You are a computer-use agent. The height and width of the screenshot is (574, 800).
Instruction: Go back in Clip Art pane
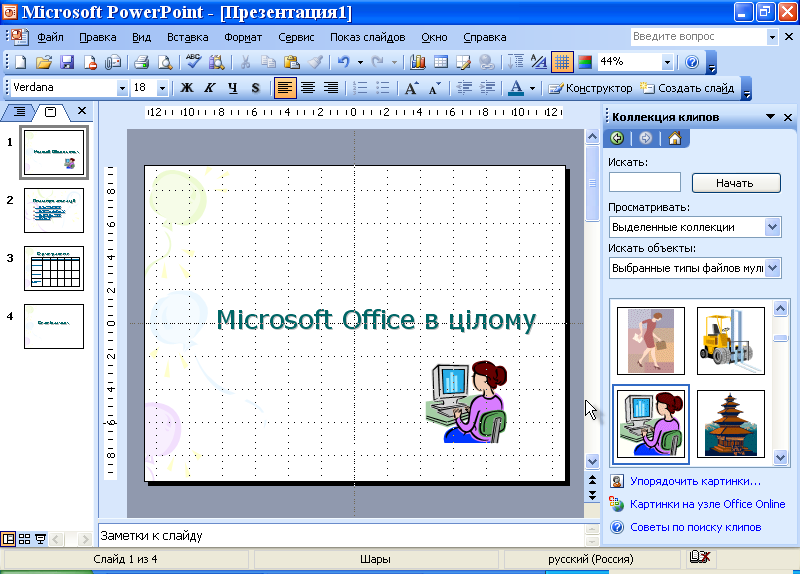coord(617,138)
